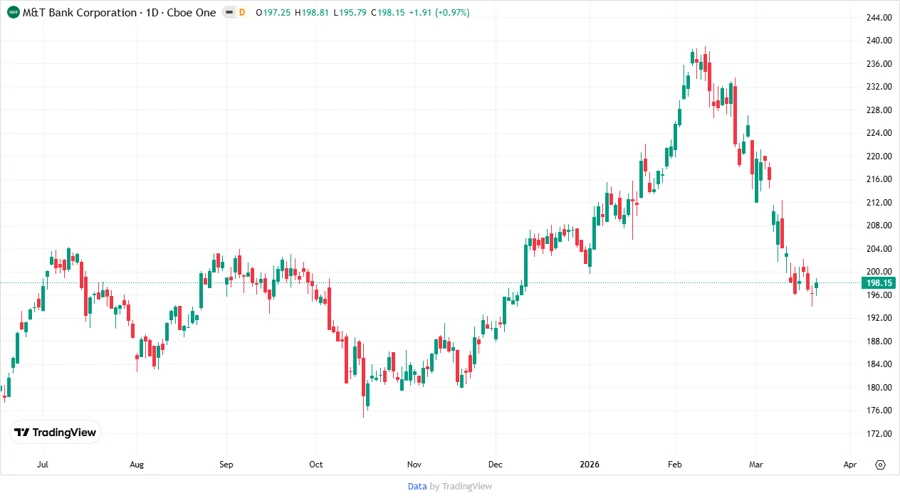The image size is (900, 498).
Task: Click the 2026 time axis label
Action: pyautogui.click(x=589, y=464)
